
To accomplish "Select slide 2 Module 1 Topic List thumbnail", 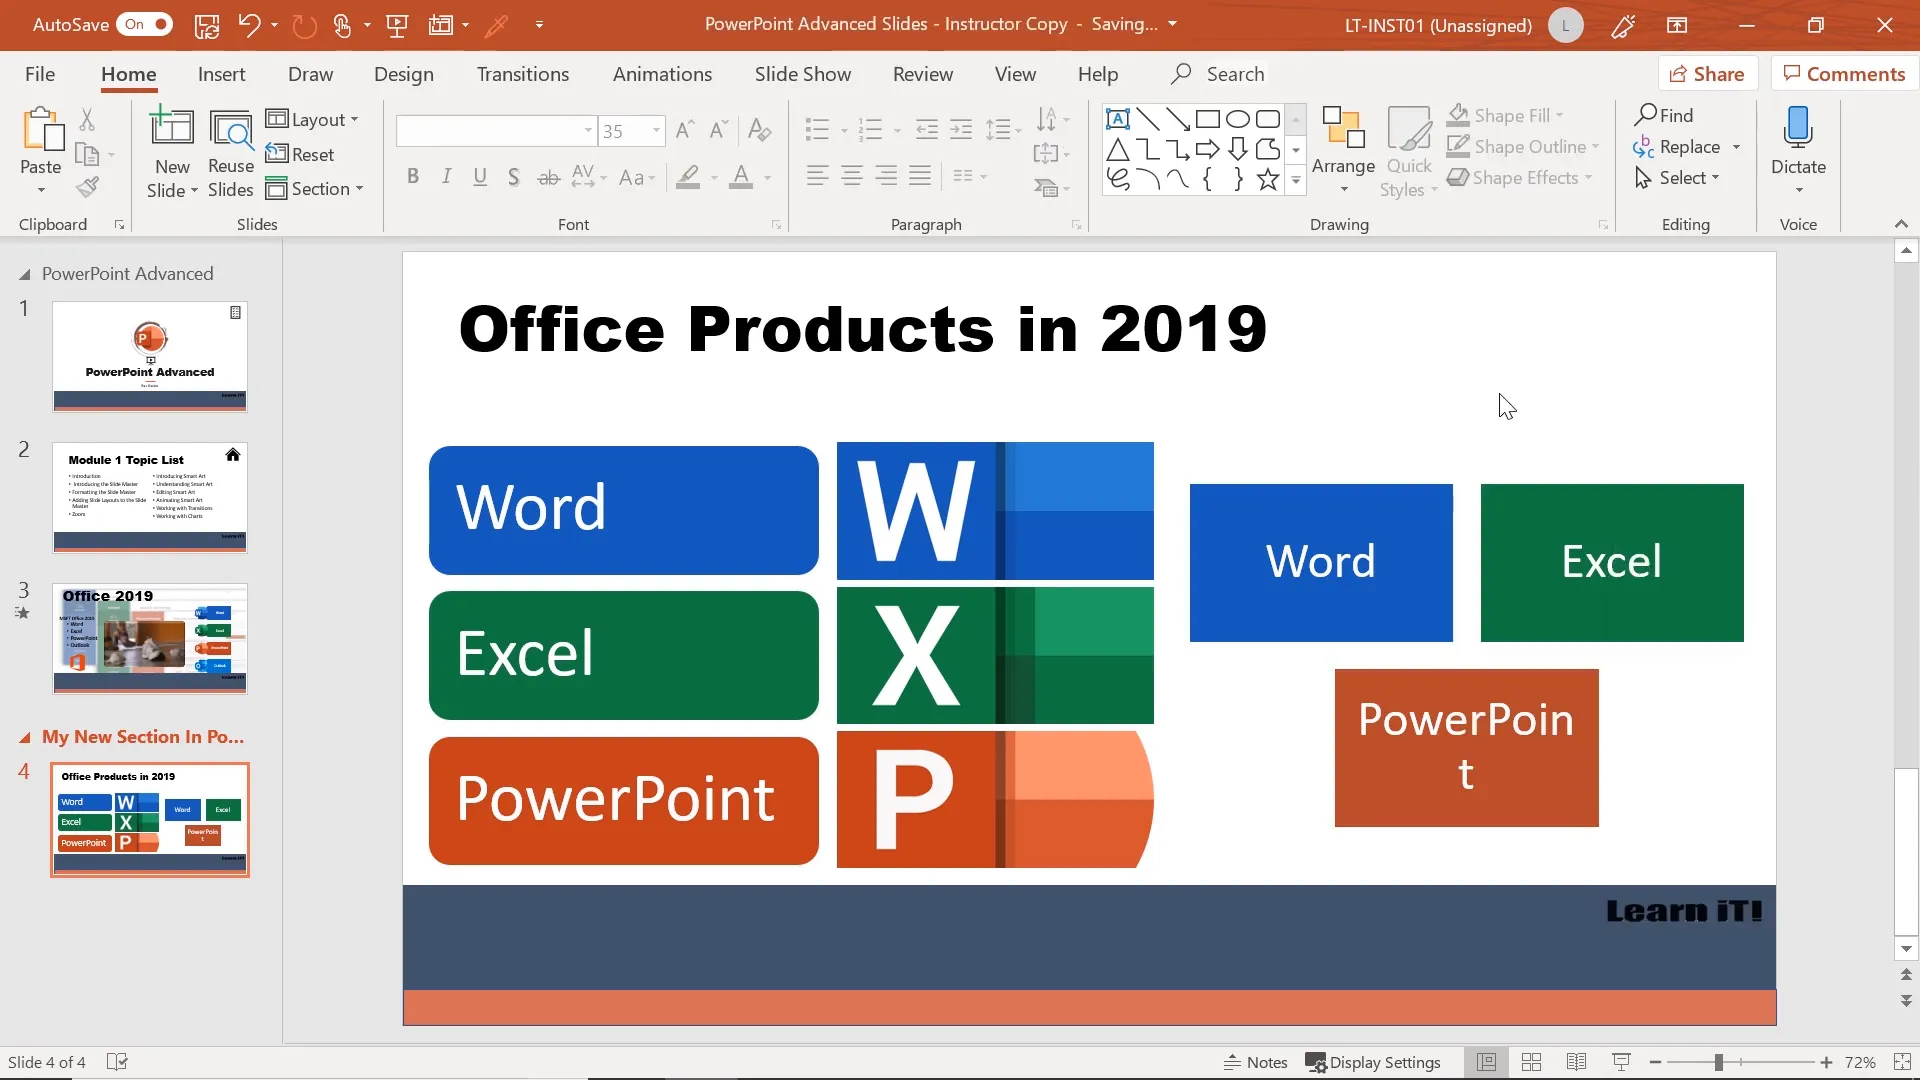I will 150,497.
